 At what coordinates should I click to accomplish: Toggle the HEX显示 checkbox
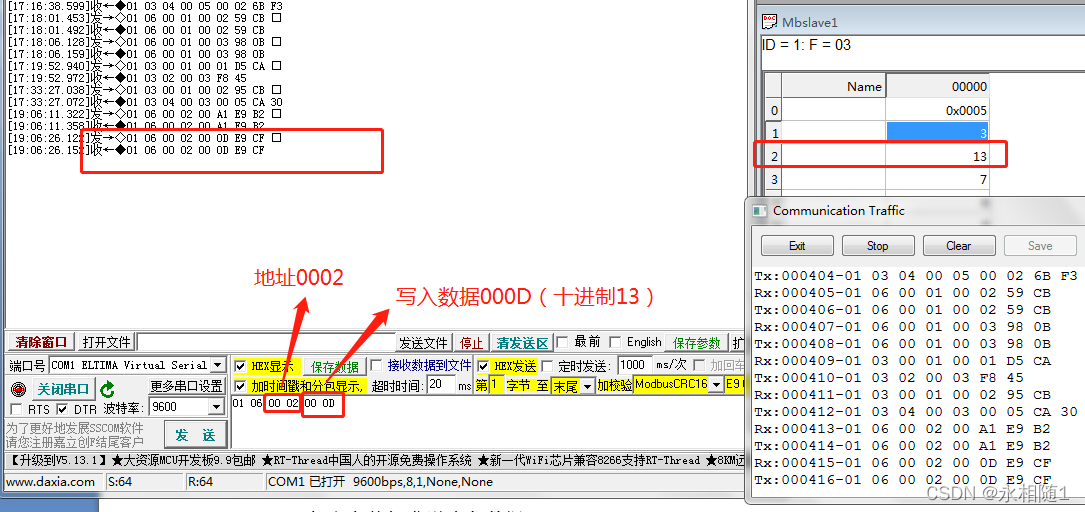tap(240, 365)
